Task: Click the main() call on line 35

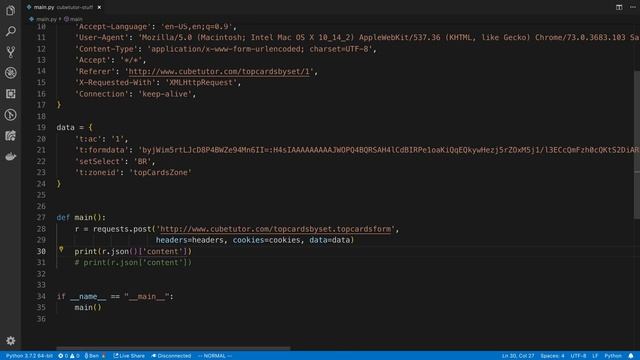Action: point(88,307)
